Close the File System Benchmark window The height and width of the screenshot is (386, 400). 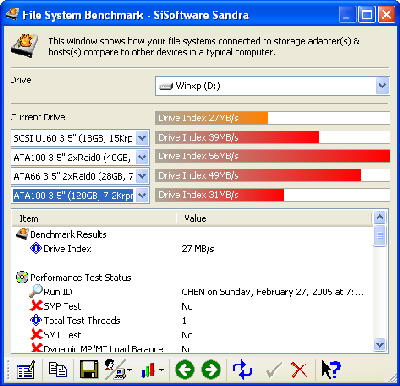pyautogui.click(x=386, y=15)
